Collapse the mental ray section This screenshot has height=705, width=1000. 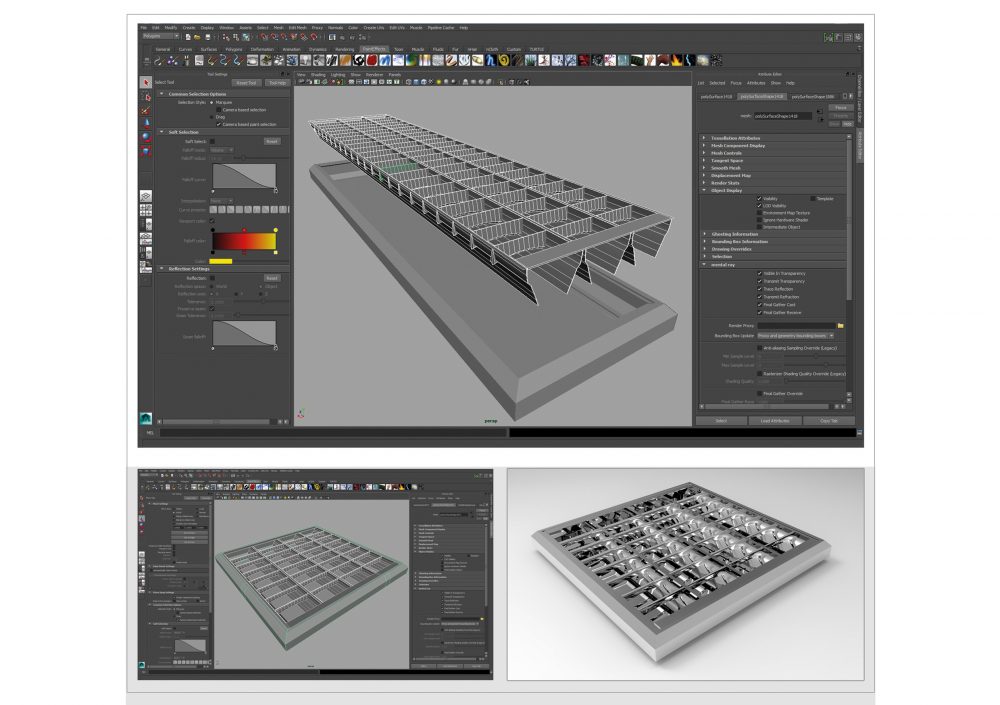coord(722,265)
